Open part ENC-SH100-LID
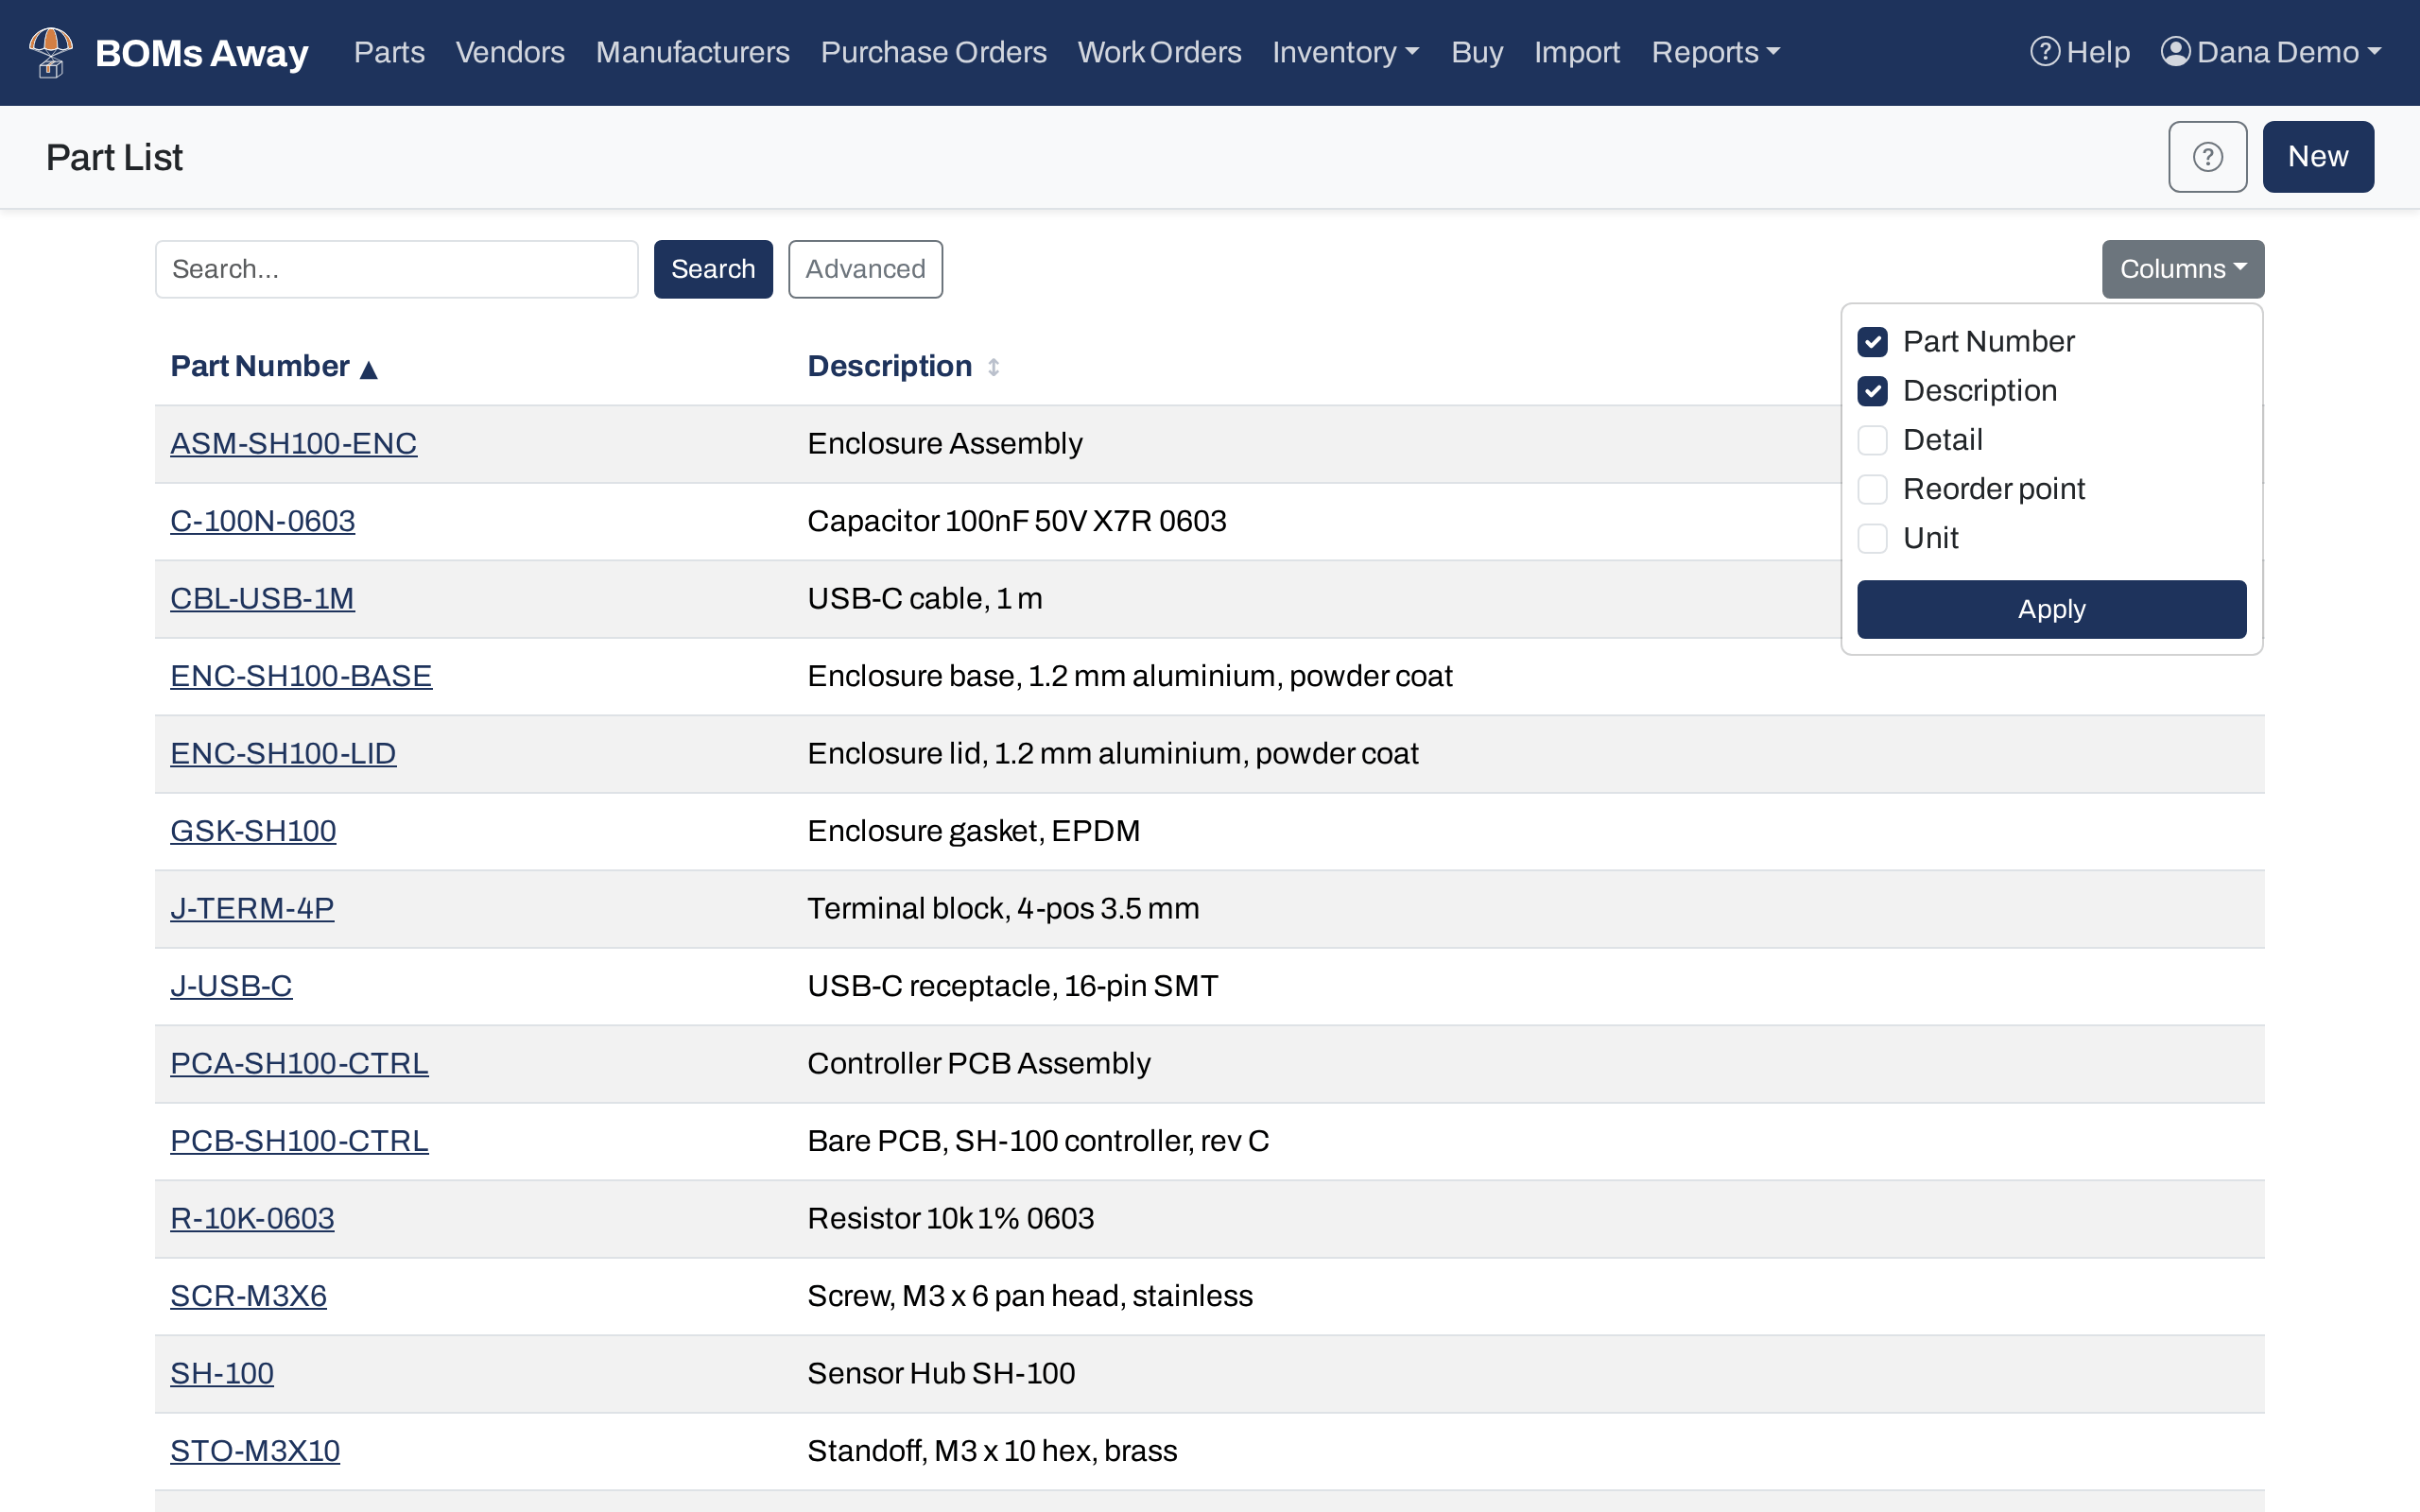This screenshot has height=1512, width=2420. point(283,753)
